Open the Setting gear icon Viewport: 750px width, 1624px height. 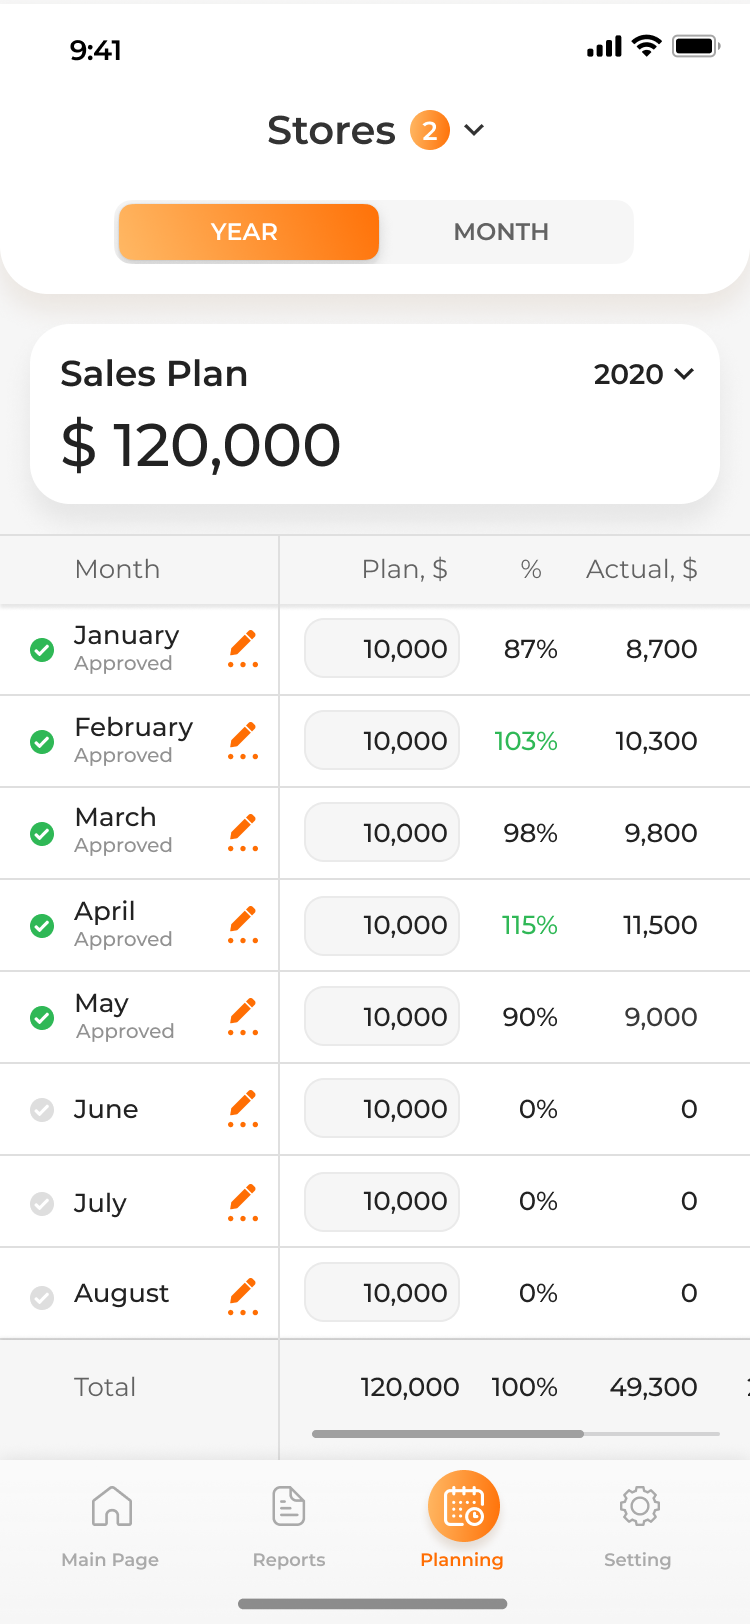[x=640, y=1506]
